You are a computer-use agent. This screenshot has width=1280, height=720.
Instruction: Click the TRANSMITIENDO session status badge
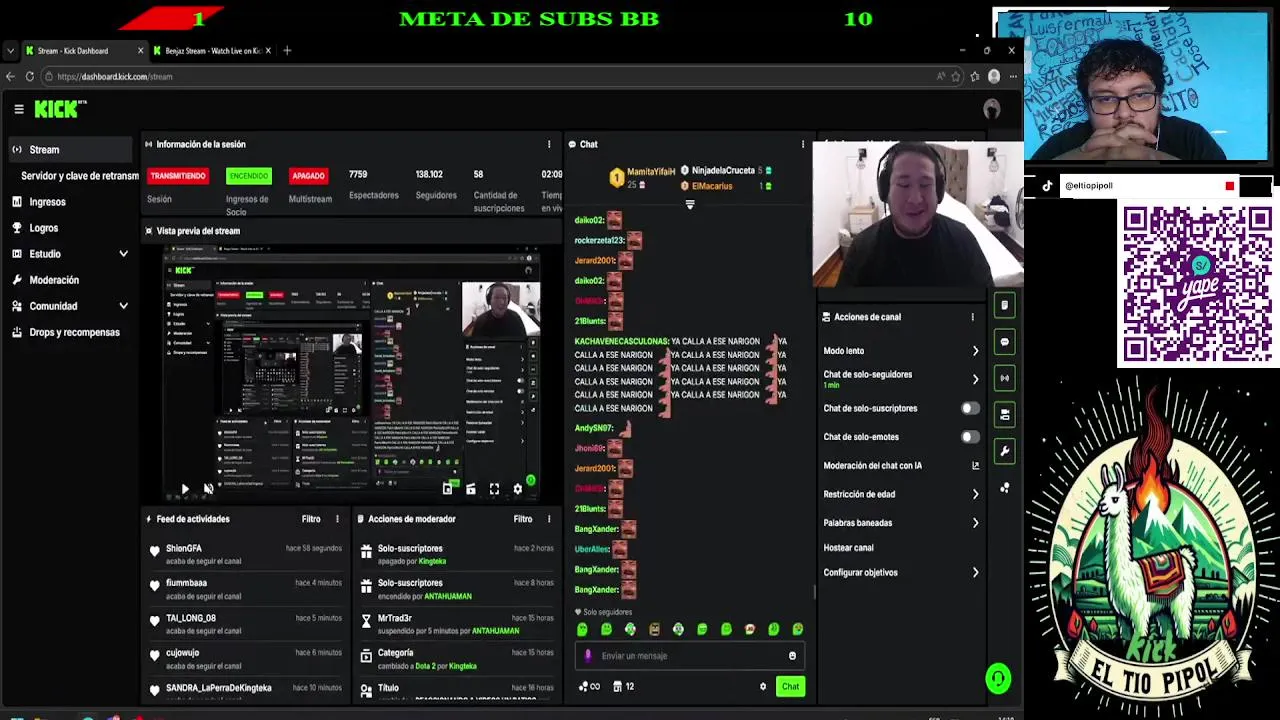coord(177,176)
